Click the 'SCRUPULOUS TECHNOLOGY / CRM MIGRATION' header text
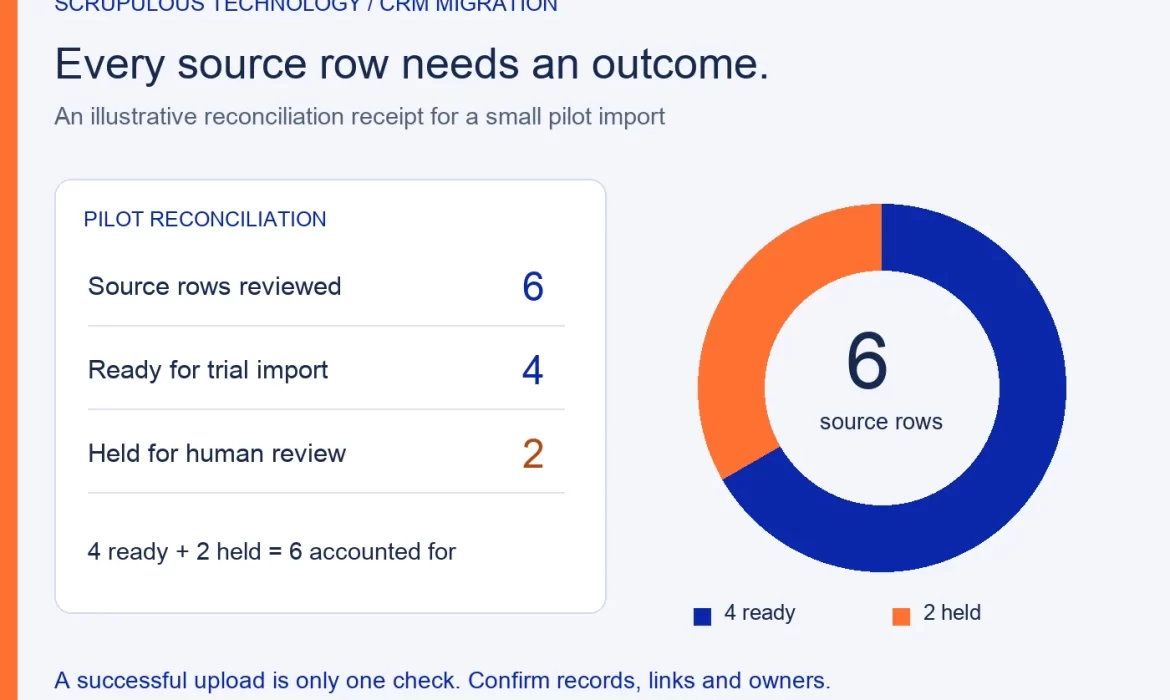 point(306,6)
